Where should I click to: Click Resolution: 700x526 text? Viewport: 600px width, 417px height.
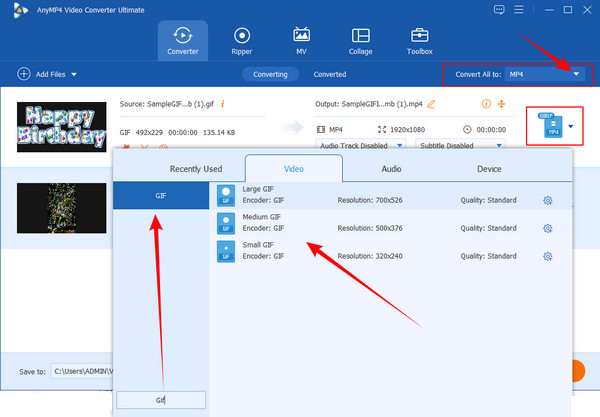click(x=370, y=200)
